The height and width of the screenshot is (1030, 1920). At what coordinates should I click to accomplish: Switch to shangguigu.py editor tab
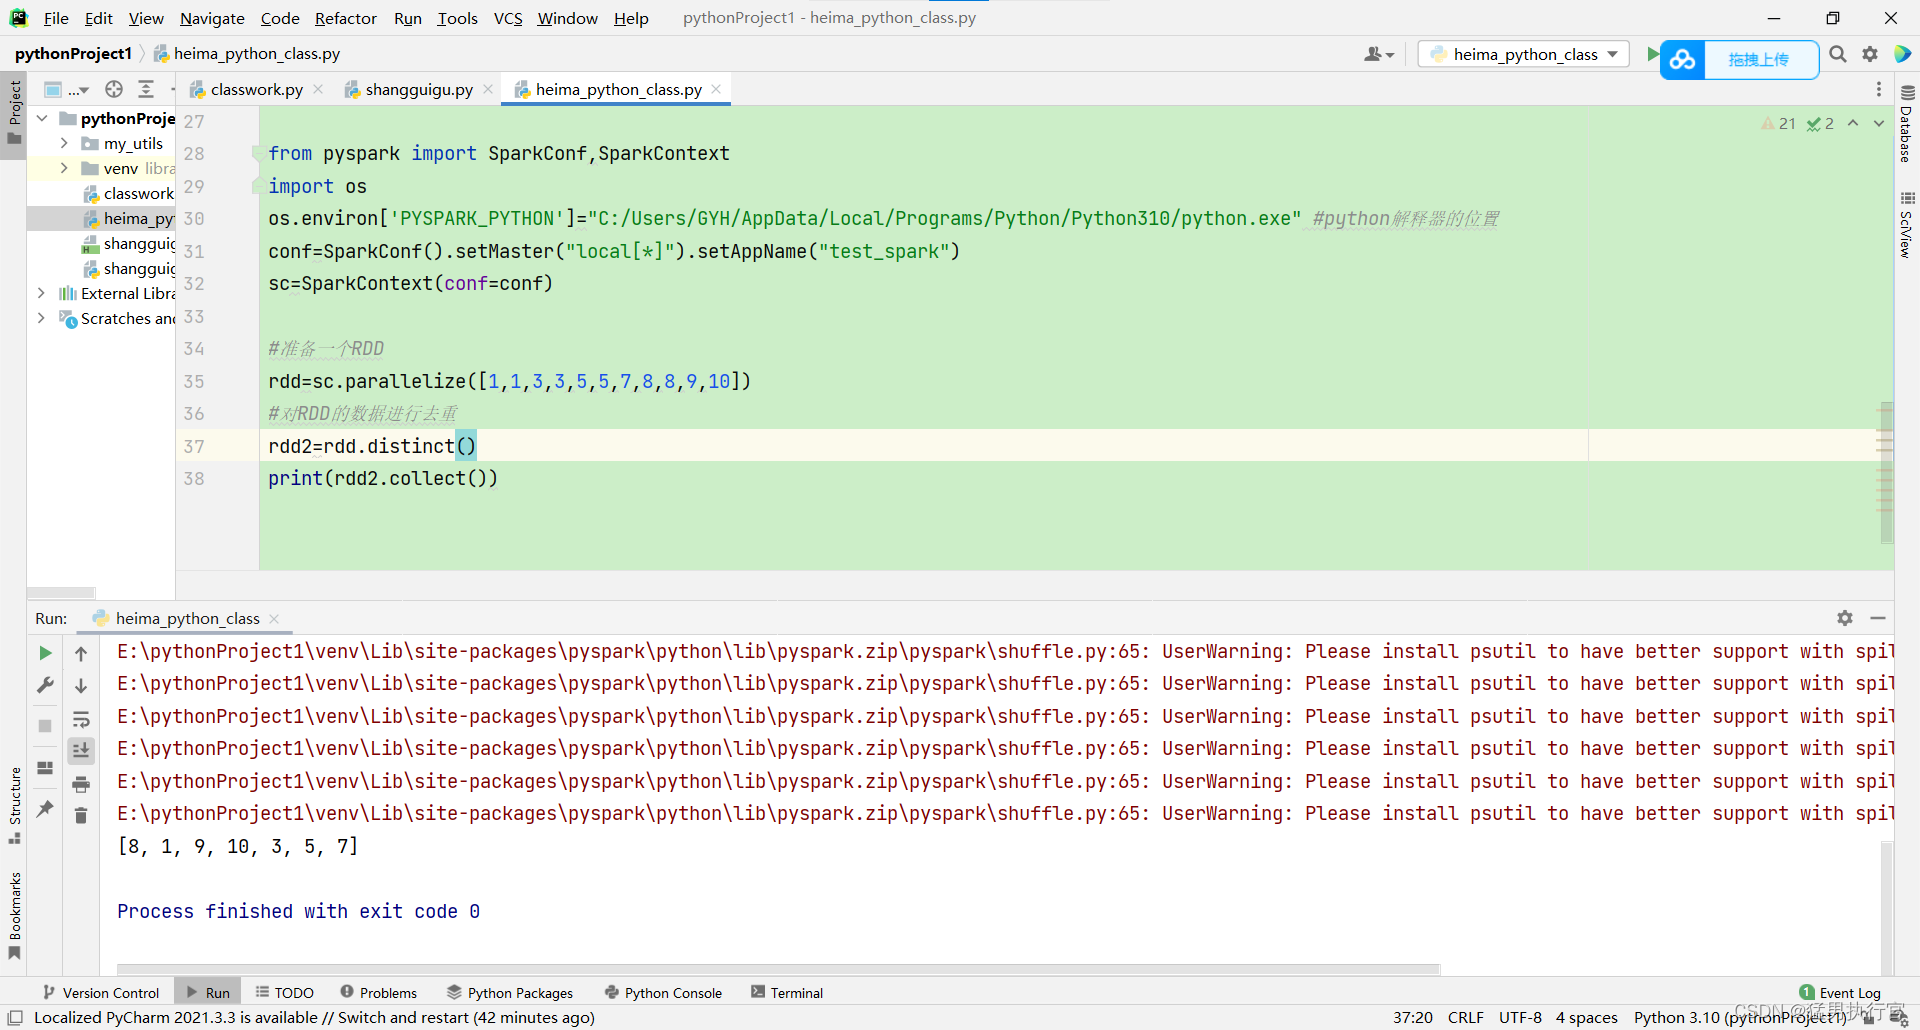click(419, 89)
